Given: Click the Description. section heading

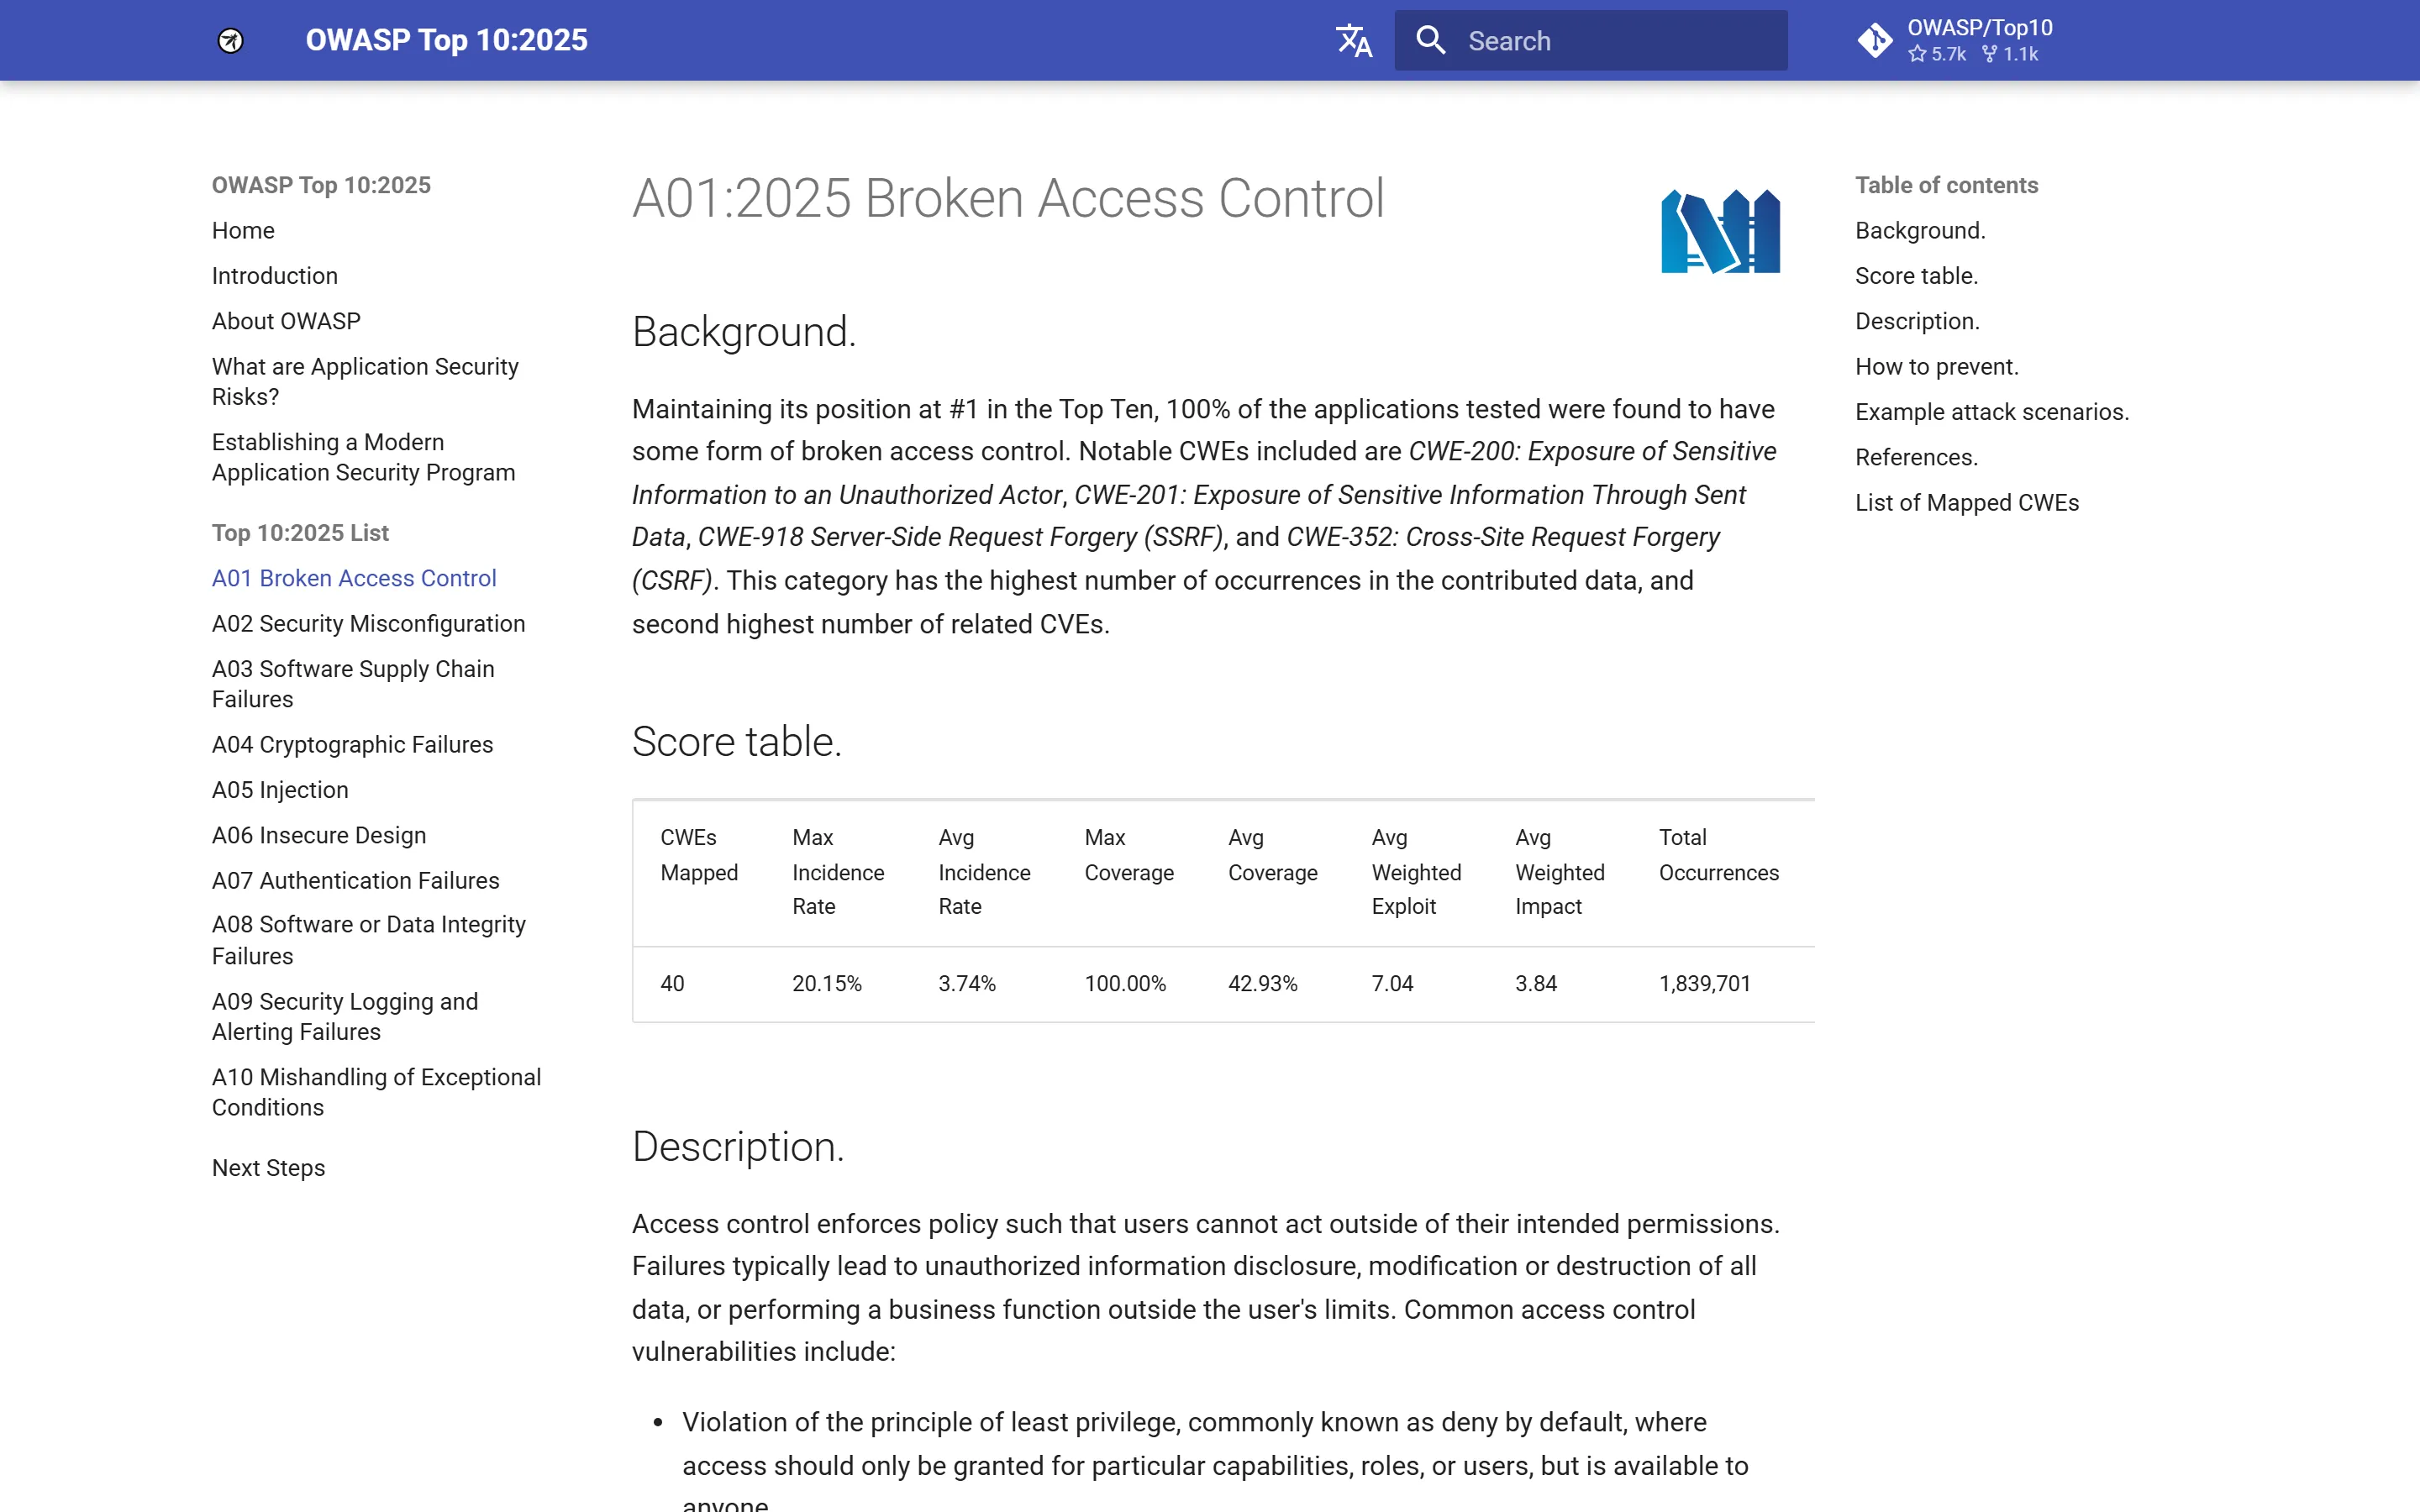Looking at the screenshot, I should (x=738, y=1147).
